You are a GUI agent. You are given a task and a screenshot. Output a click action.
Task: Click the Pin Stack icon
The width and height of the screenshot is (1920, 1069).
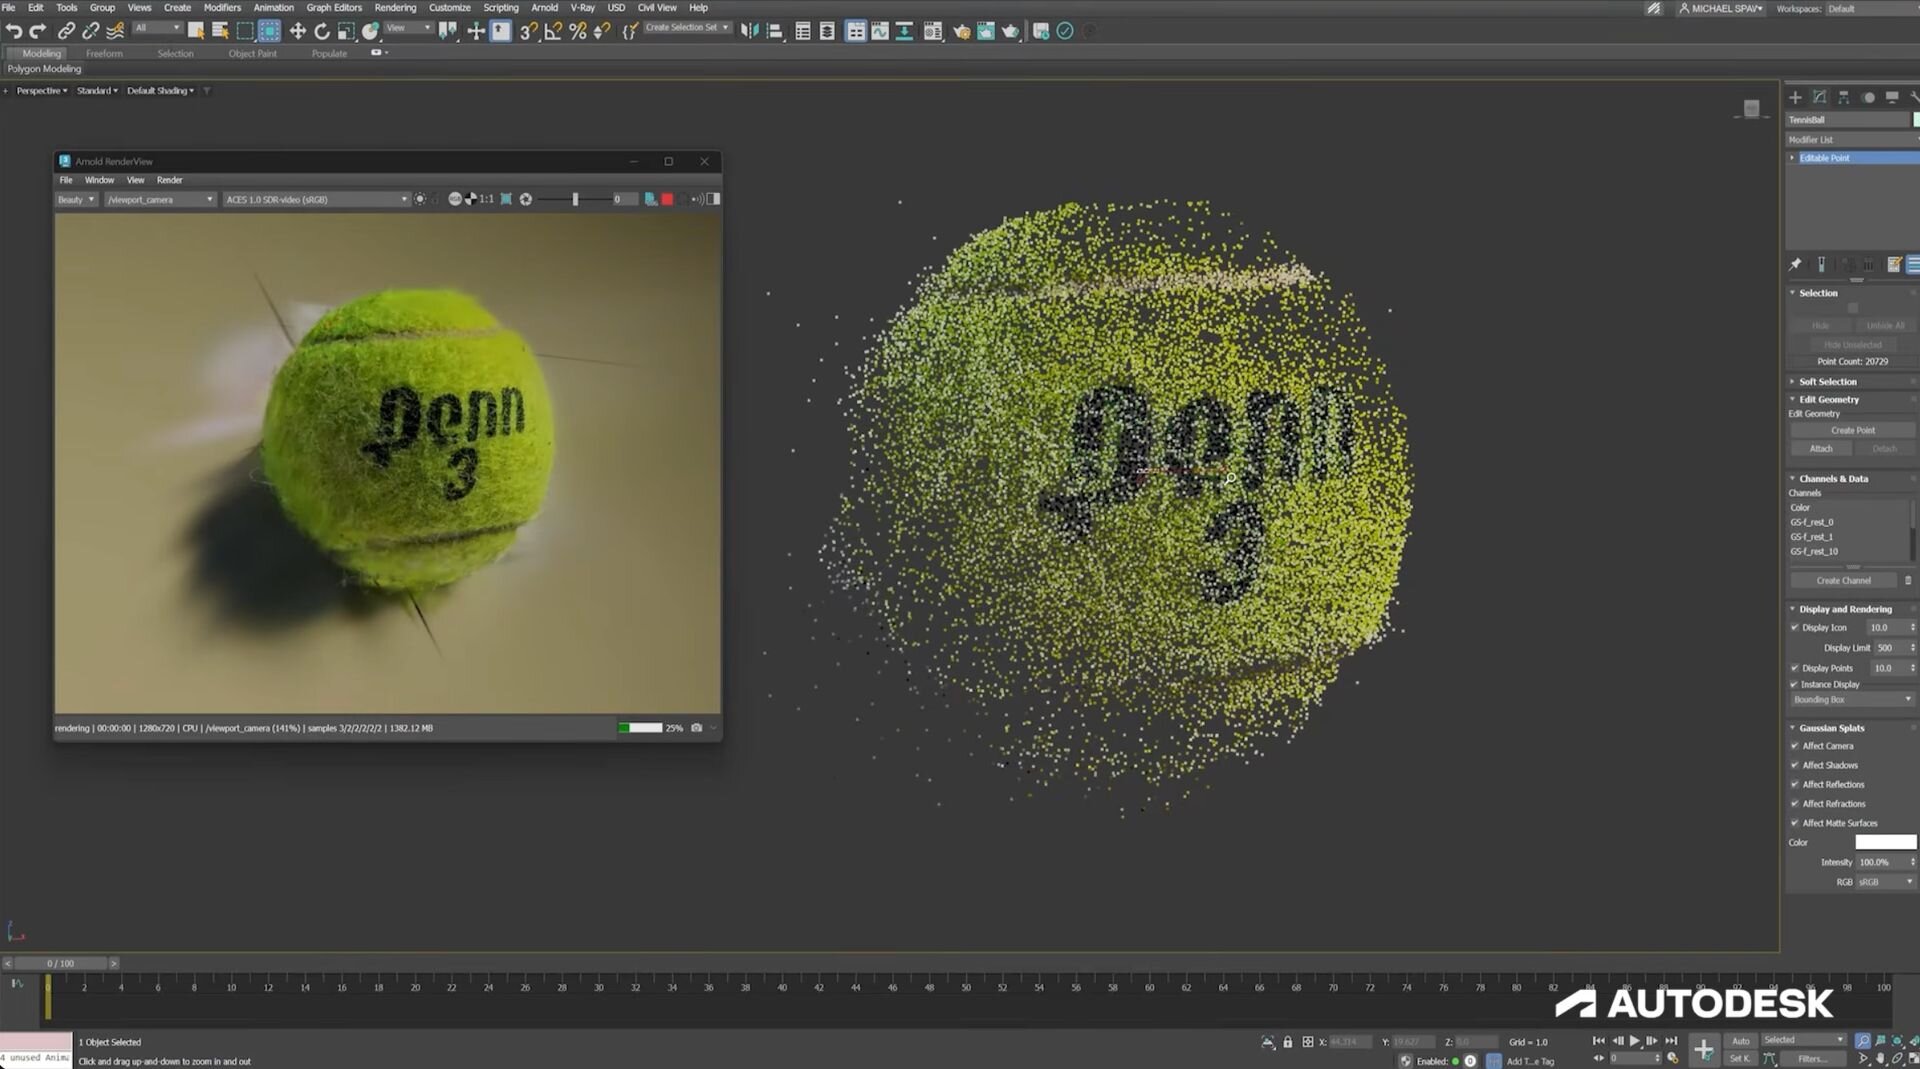[x=1796, y=264]
